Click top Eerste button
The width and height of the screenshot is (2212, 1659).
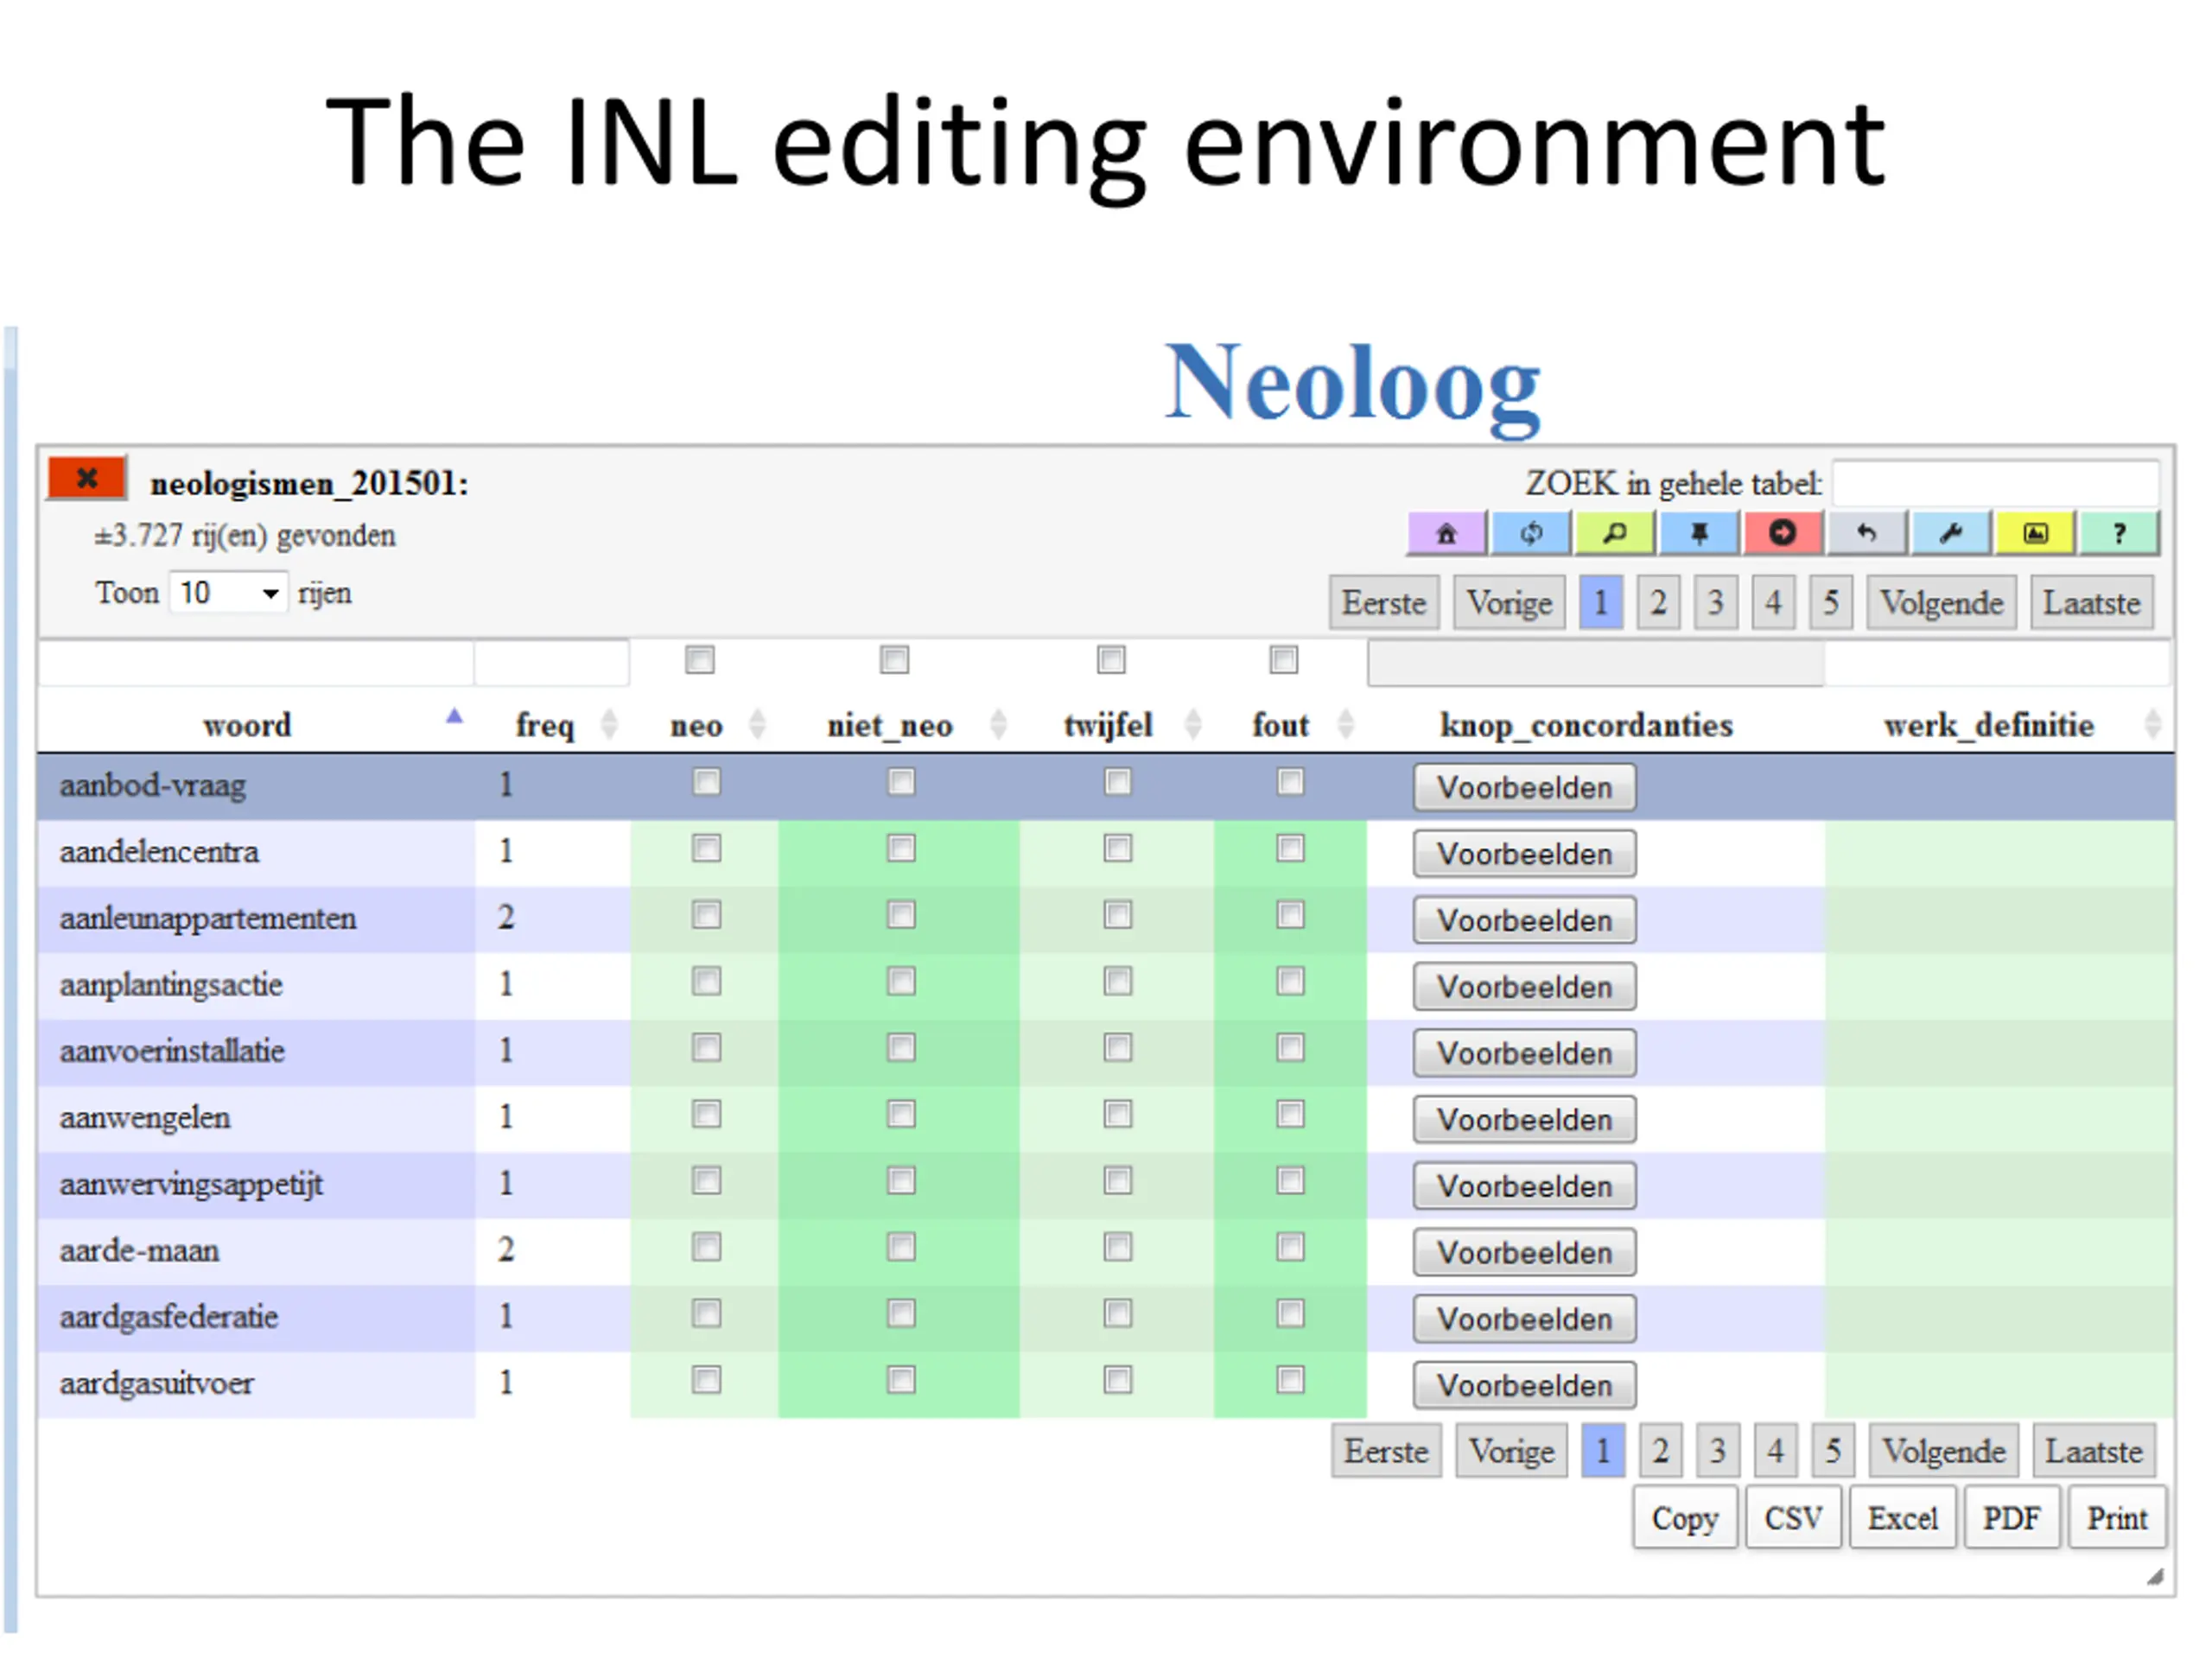[x=1384, y=603]
